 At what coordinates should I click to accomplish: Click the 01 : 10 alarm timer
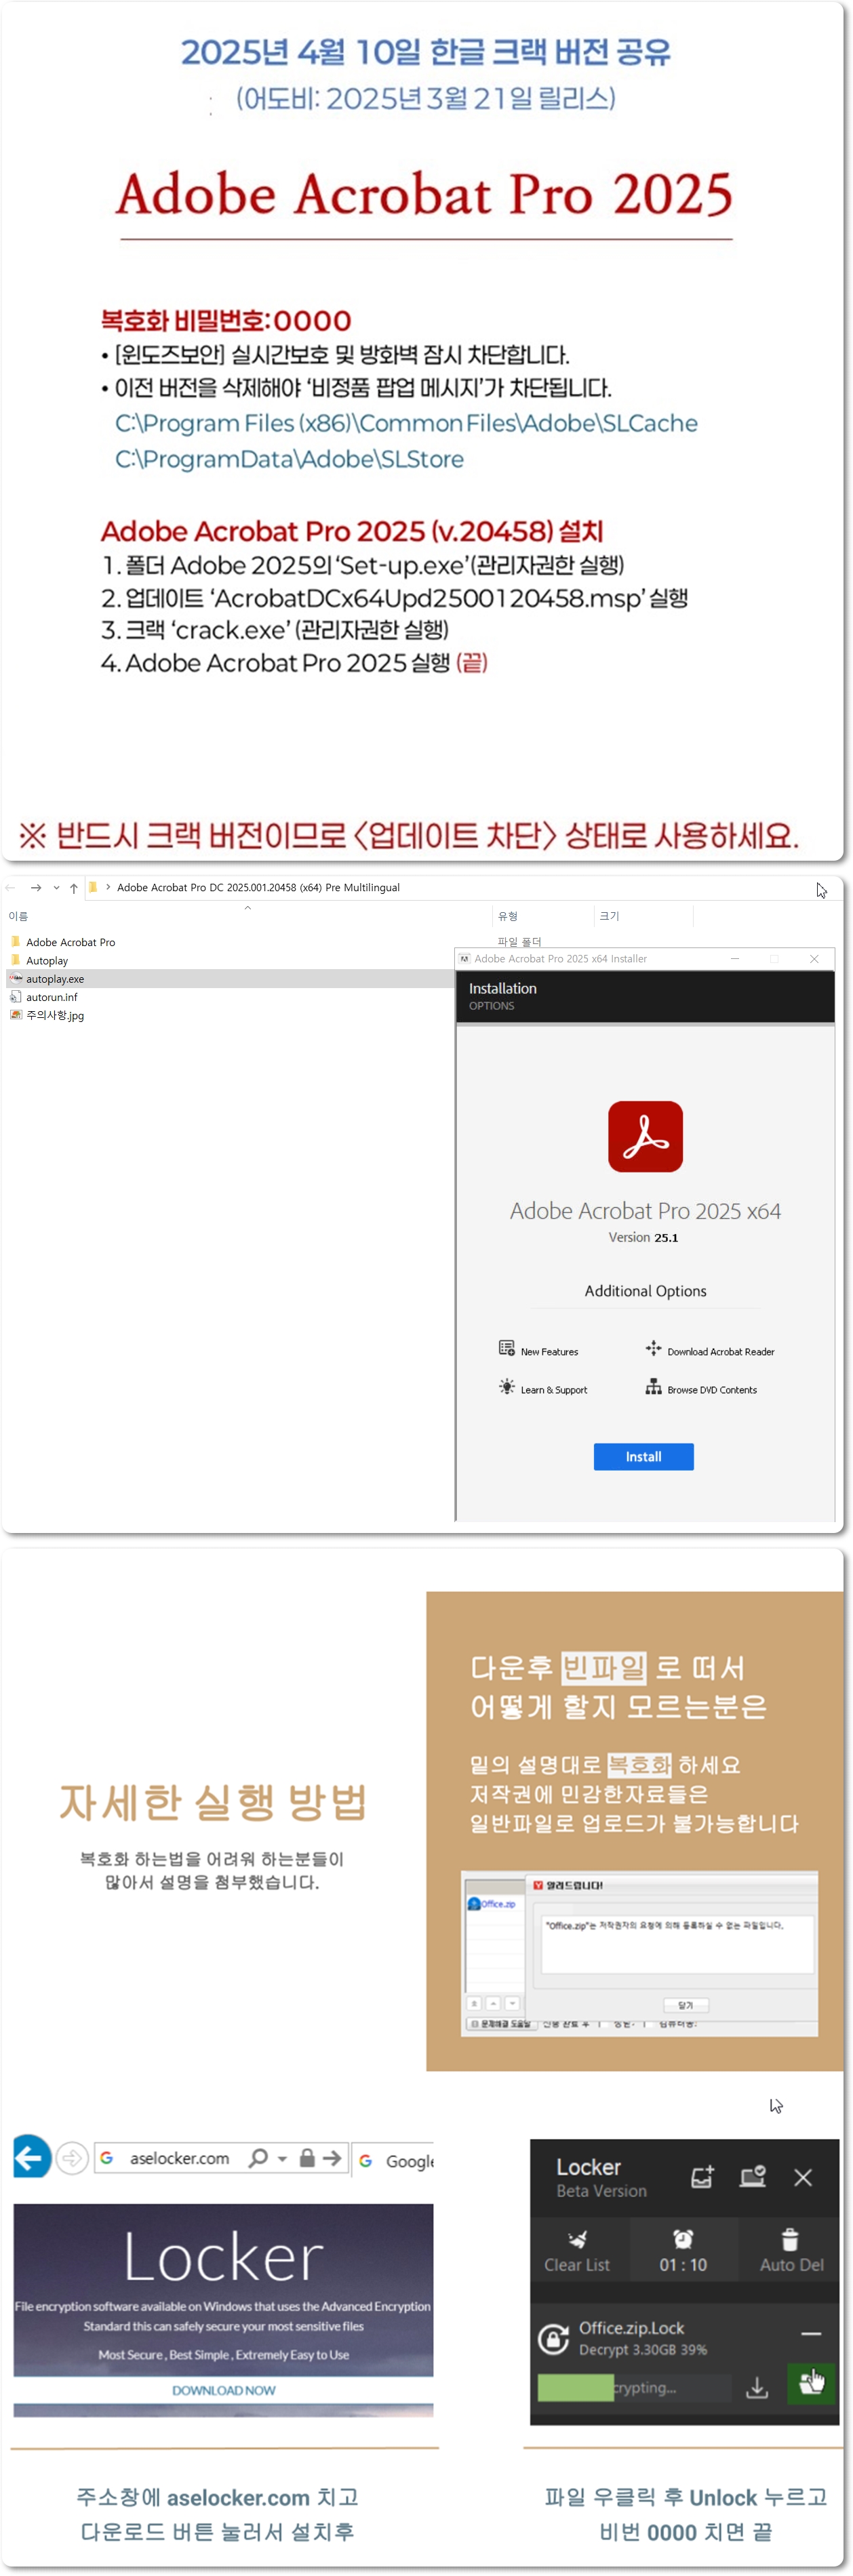(683, 2249)
